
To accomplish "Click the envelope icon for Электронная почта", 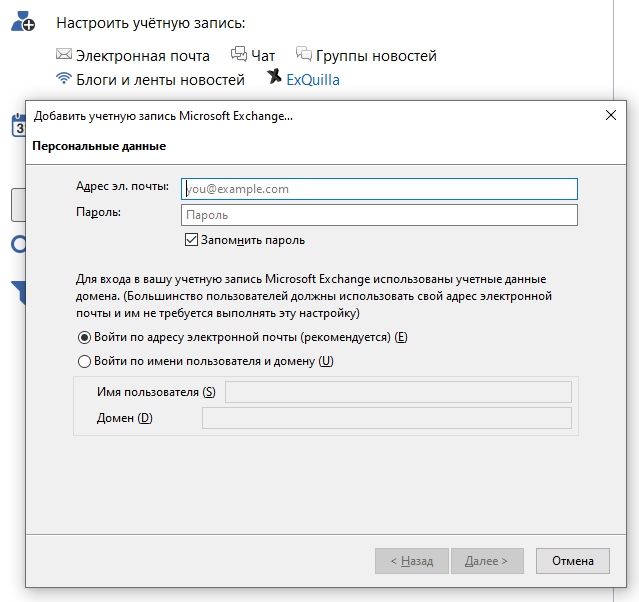I will pos(64,54).
